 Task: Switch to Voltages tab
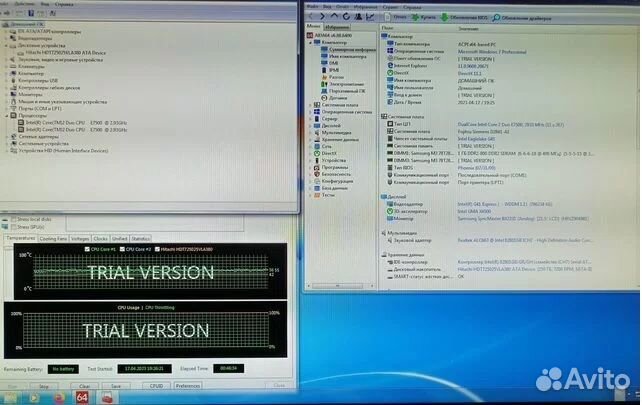coord(80,238)
